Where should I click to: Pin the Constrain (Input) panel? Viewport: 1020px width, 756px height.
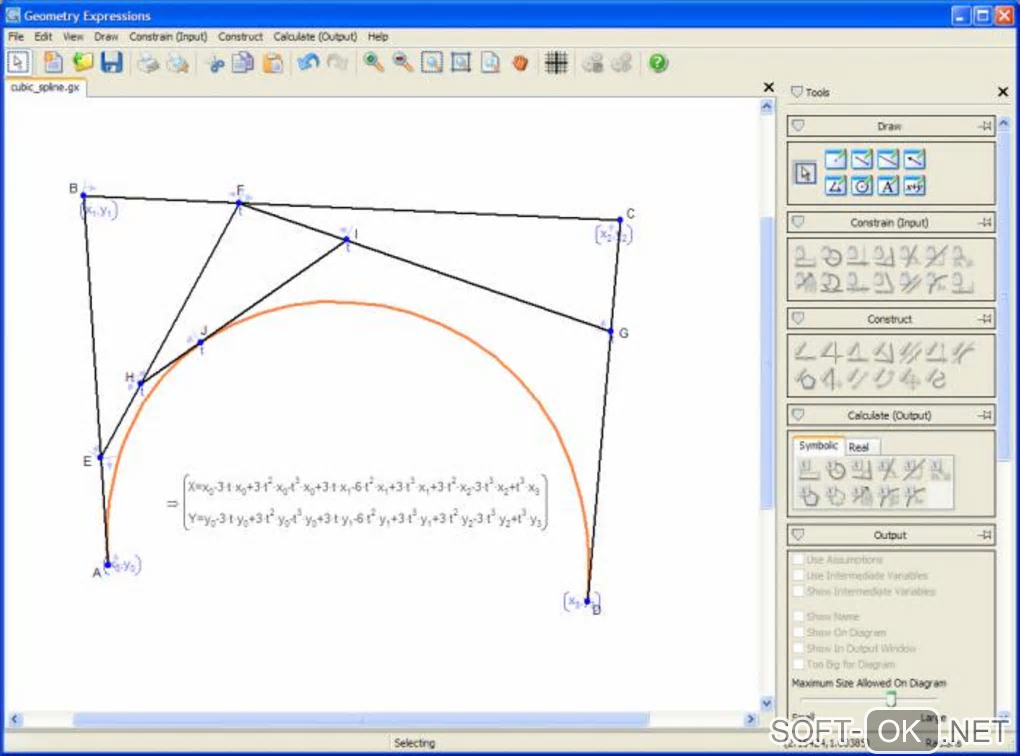point(985,223)
